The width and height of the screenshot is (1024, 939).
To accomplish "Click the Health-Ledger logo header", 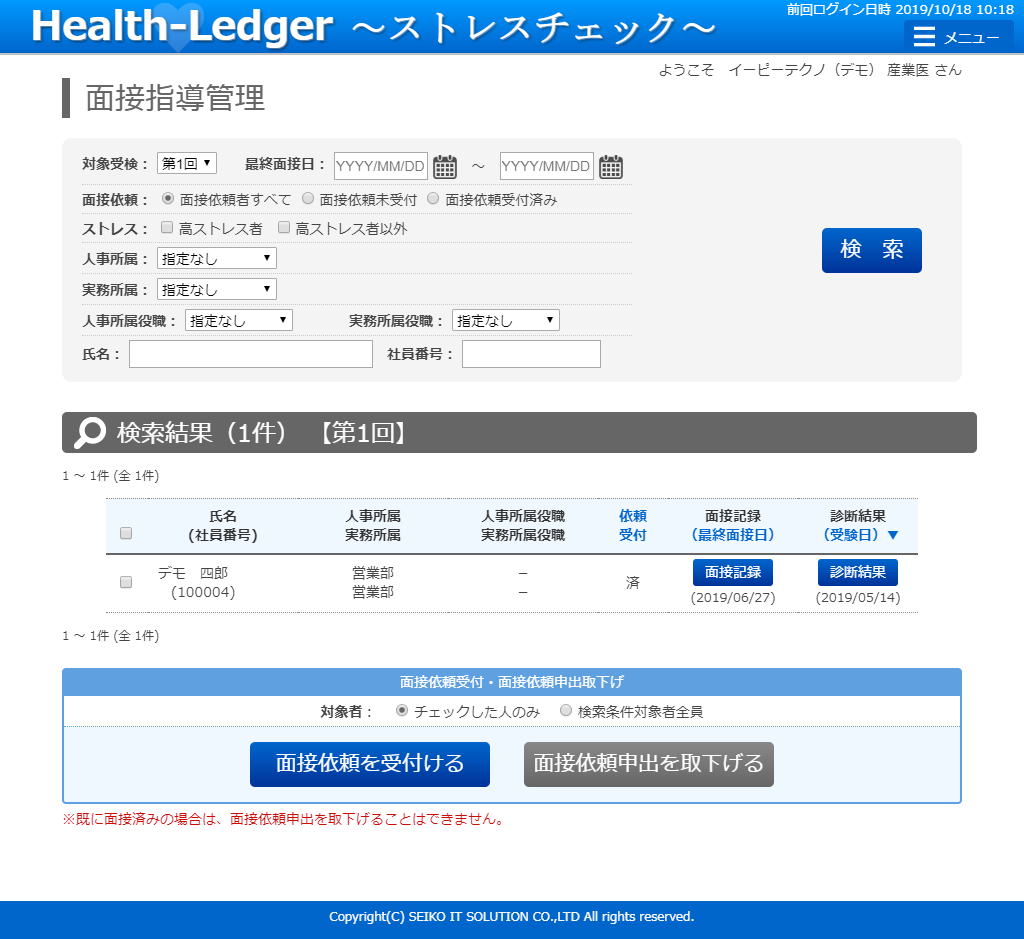I will pos(181,28).
